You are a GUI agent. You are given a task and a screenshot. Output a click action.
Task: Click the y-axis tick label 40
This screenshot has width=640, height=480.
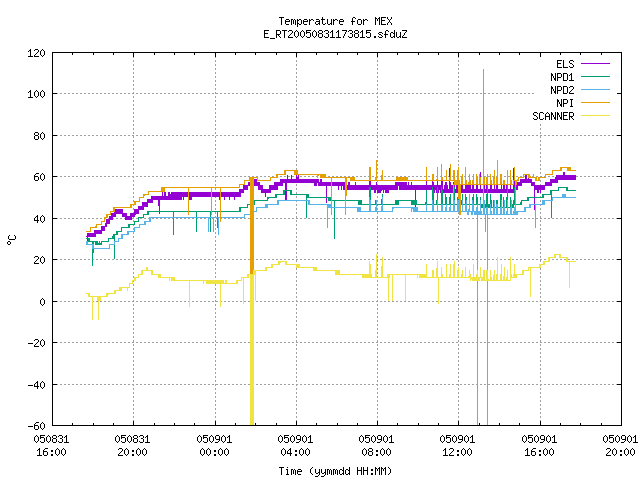(x=39, y=219)
